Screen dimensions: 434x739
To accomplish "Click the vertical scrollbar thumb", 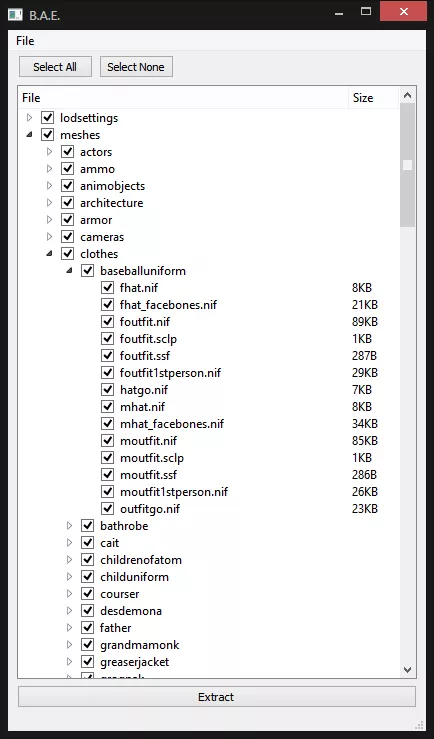I will [x=408, y=165].
